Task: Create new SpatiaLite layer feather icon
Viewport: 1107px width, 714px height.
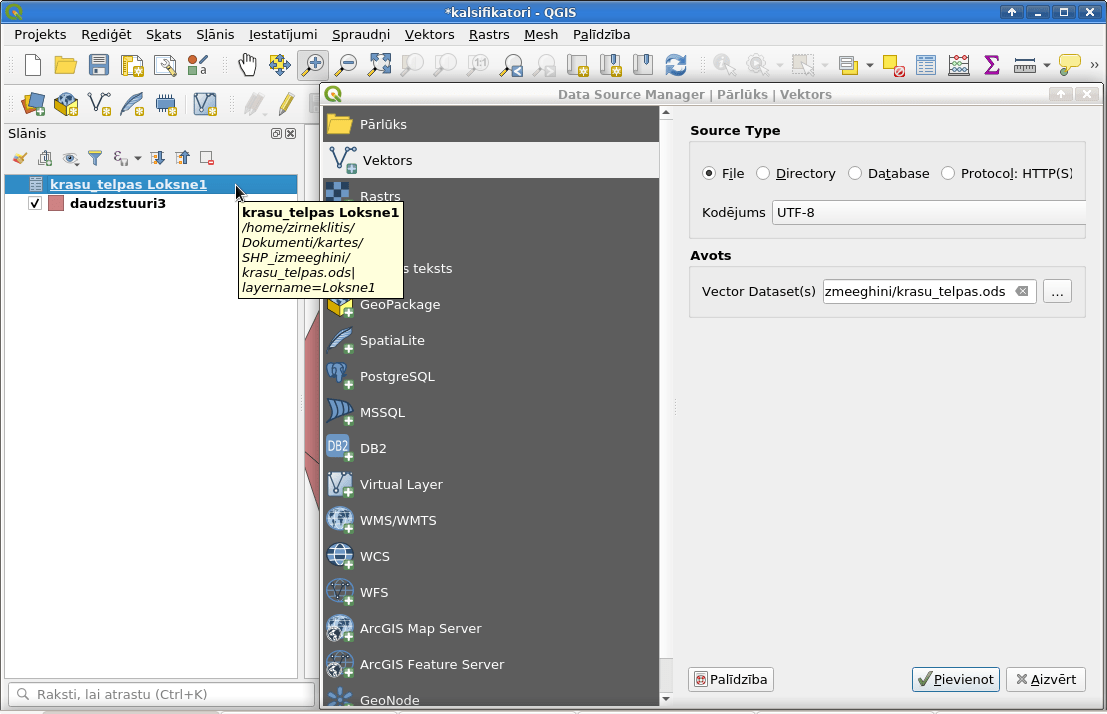Action: (x=133, y=105)
